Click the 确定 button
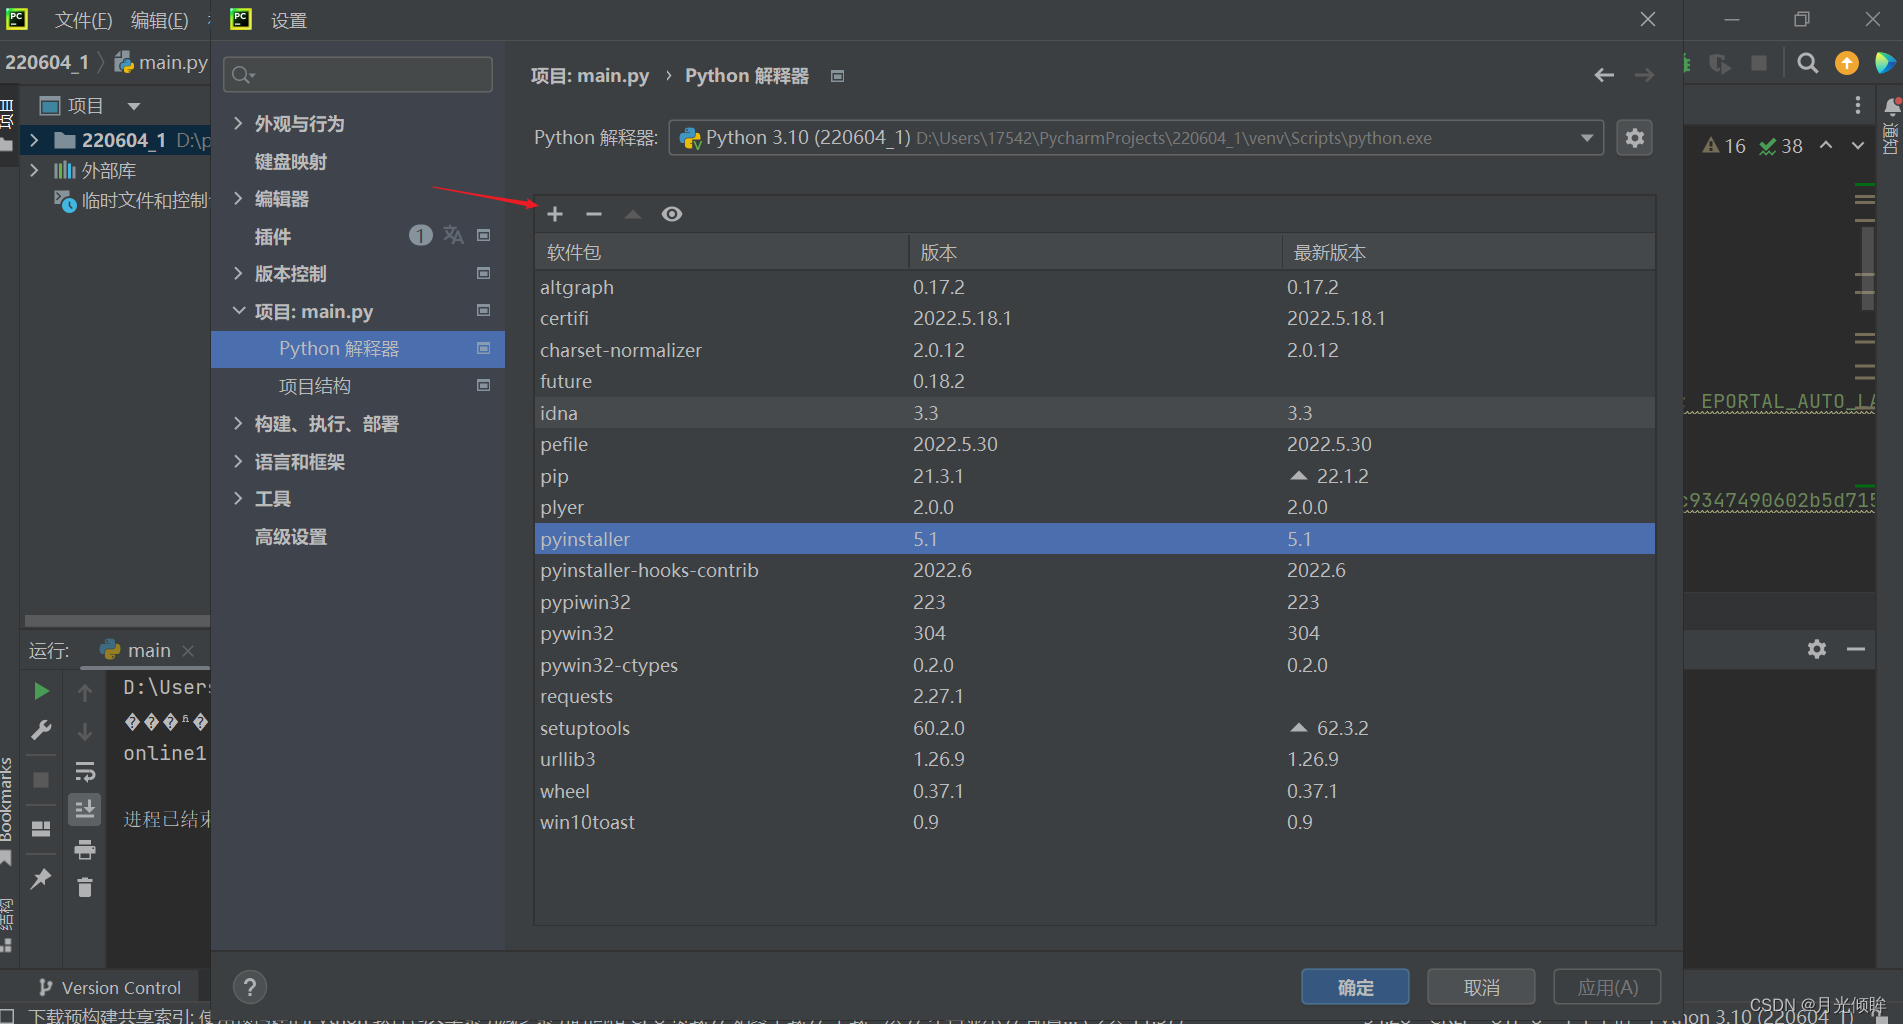1903x1024 pixels. pyautogui.click(x=1355, y=987)
